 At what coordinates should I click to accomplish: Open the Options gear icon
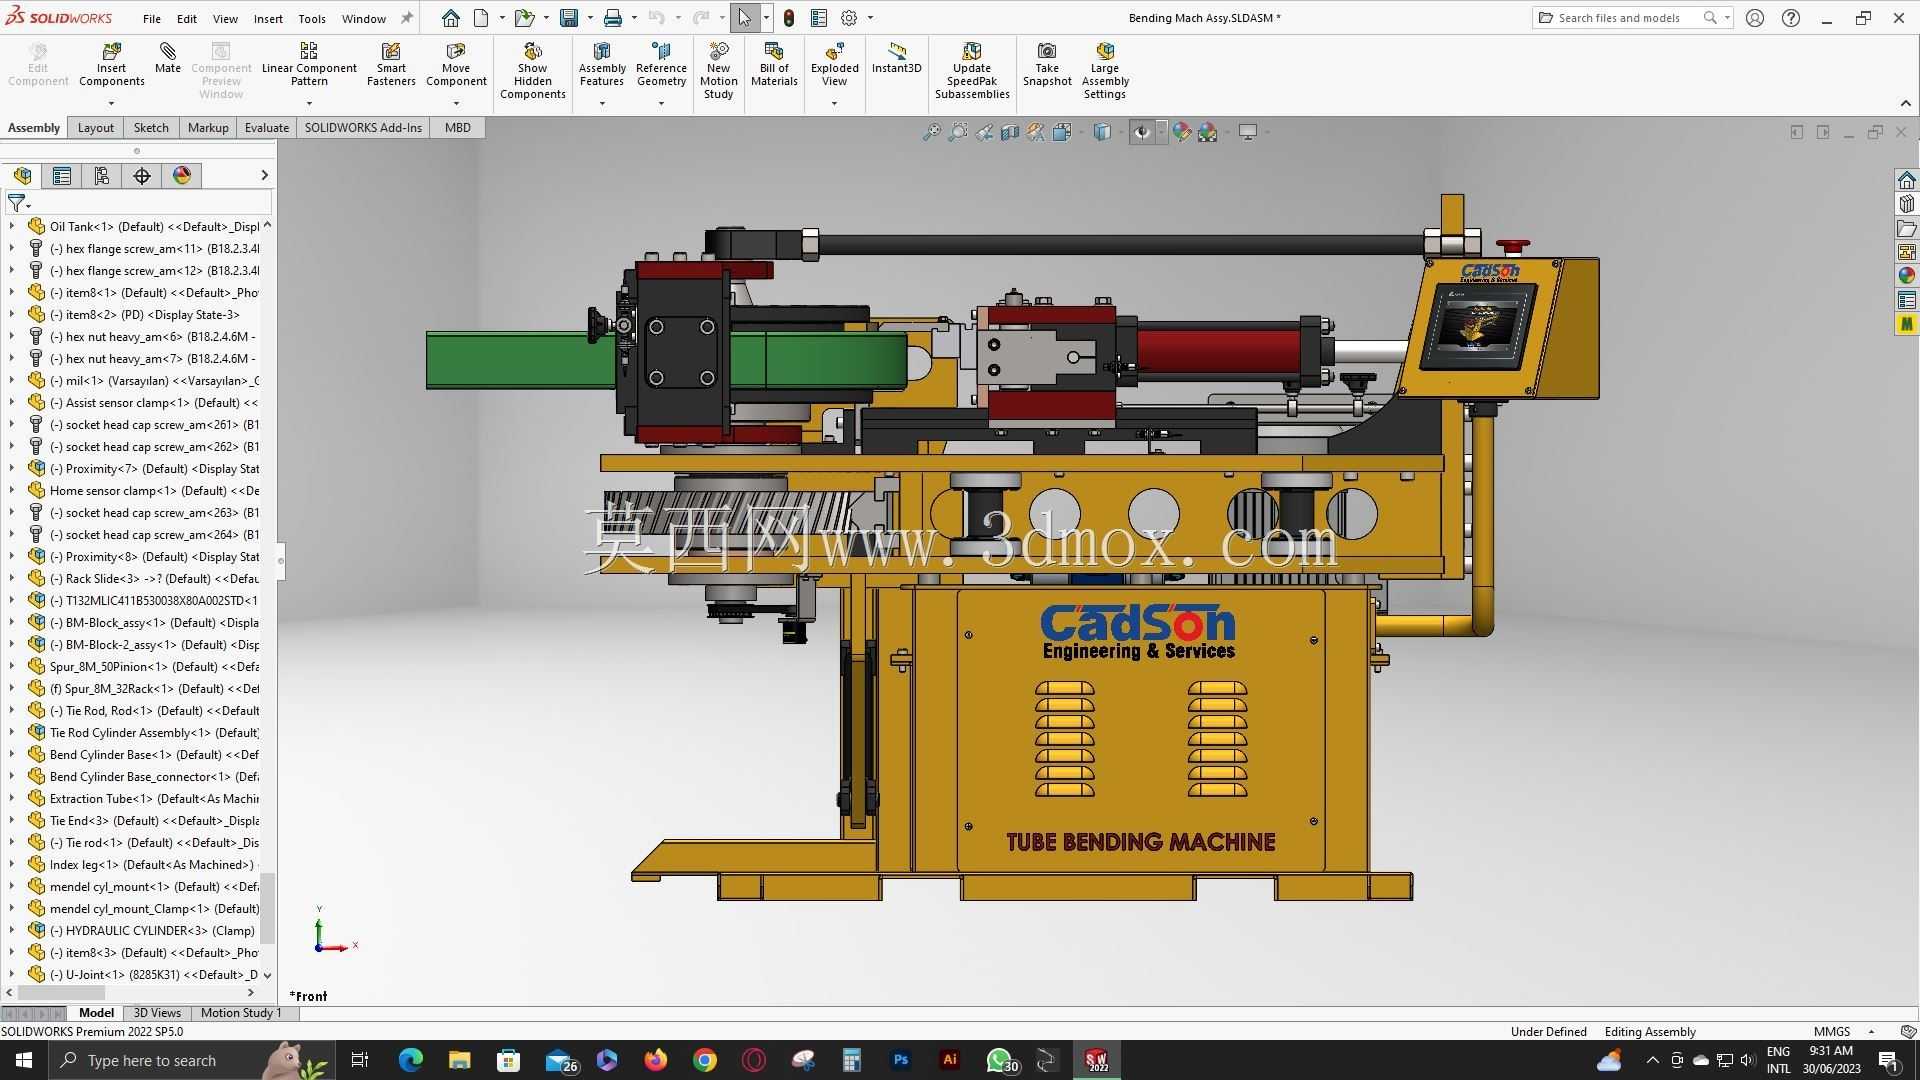click(849, 18)
